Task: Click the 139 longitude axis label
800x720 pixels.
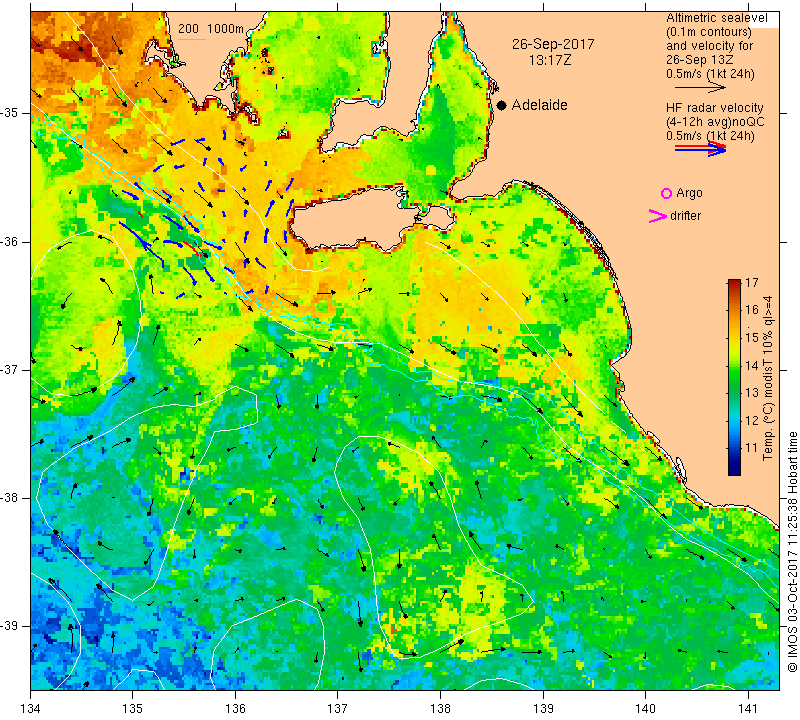Action: click(x=543, y=709)
